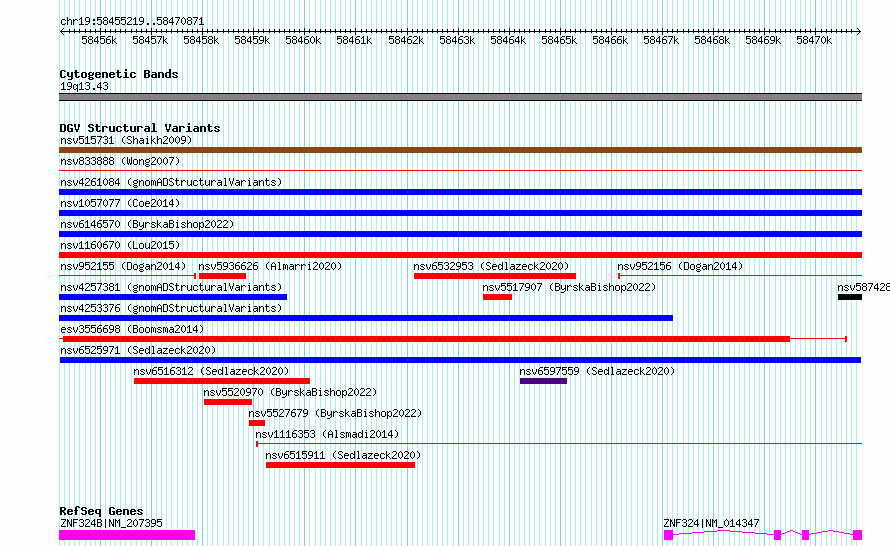Click label nsv6597559 (Sedlazeck2020)
890x546 pixels.
[x=597, y=371]
